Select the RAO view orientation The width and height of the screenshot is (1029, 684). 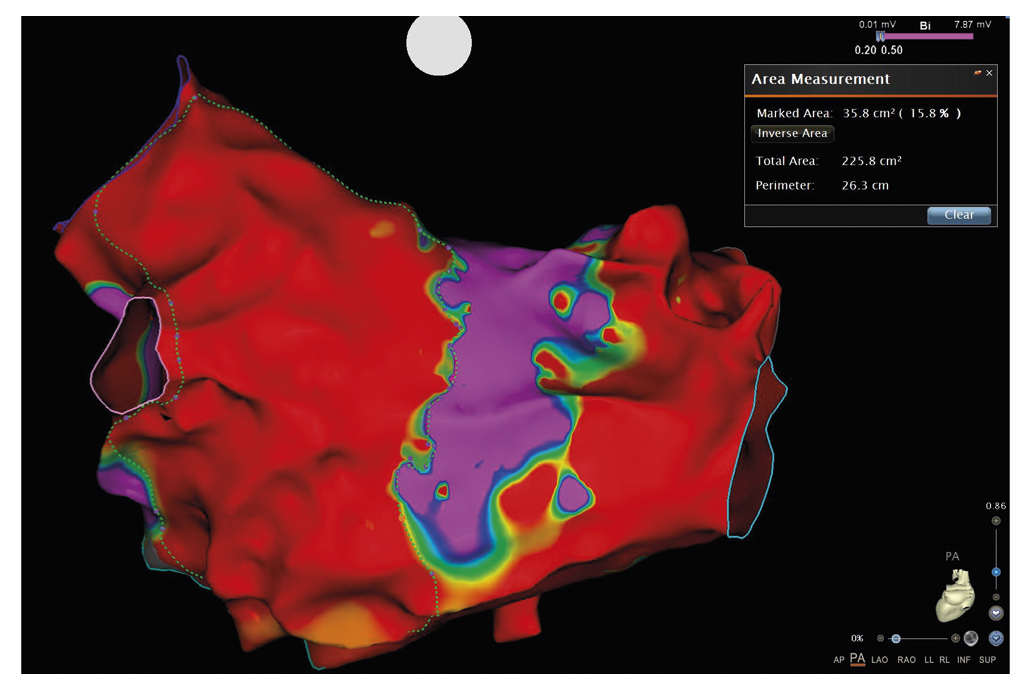coord(906,660)
